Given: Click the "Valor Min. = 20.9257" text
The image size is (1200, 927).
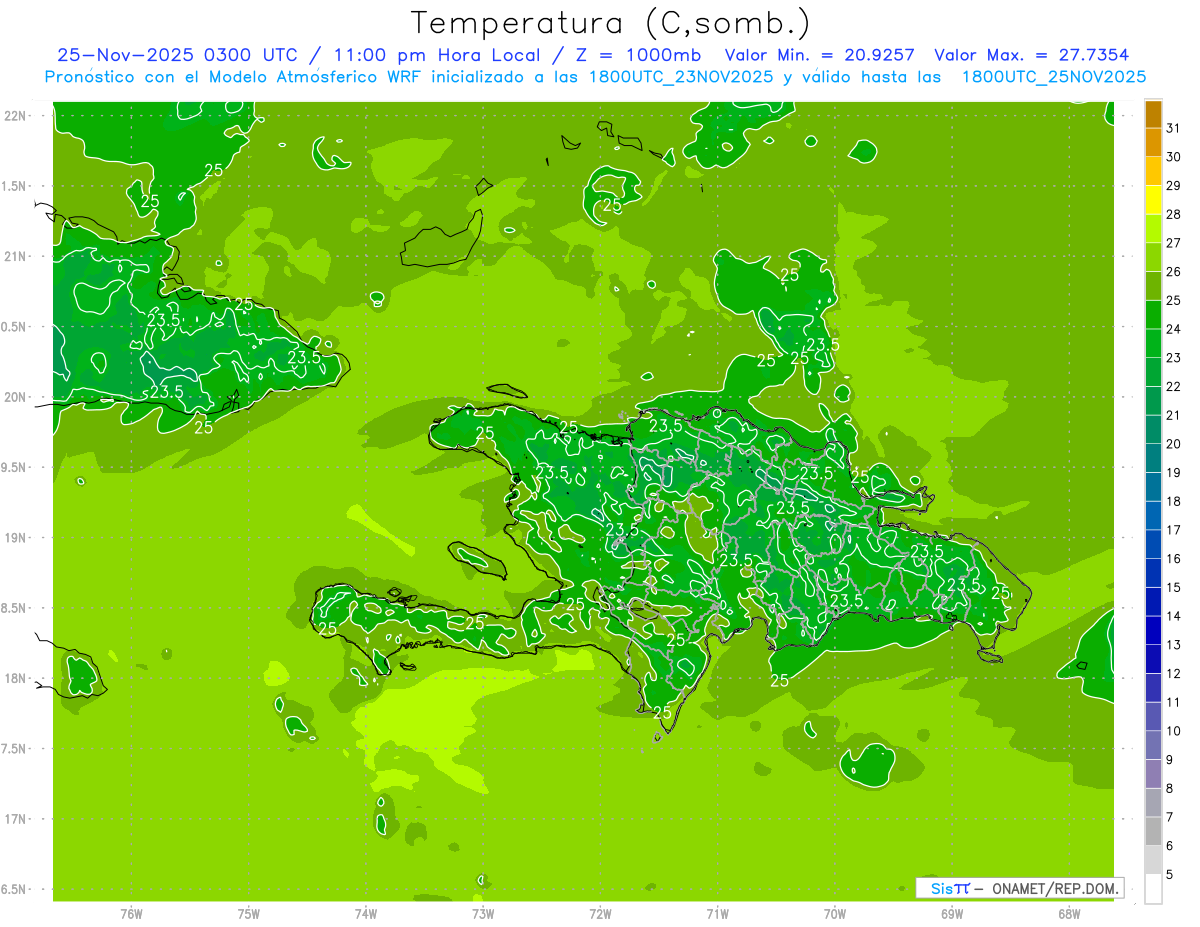Looking at the screenshot, I should point(820,55).
